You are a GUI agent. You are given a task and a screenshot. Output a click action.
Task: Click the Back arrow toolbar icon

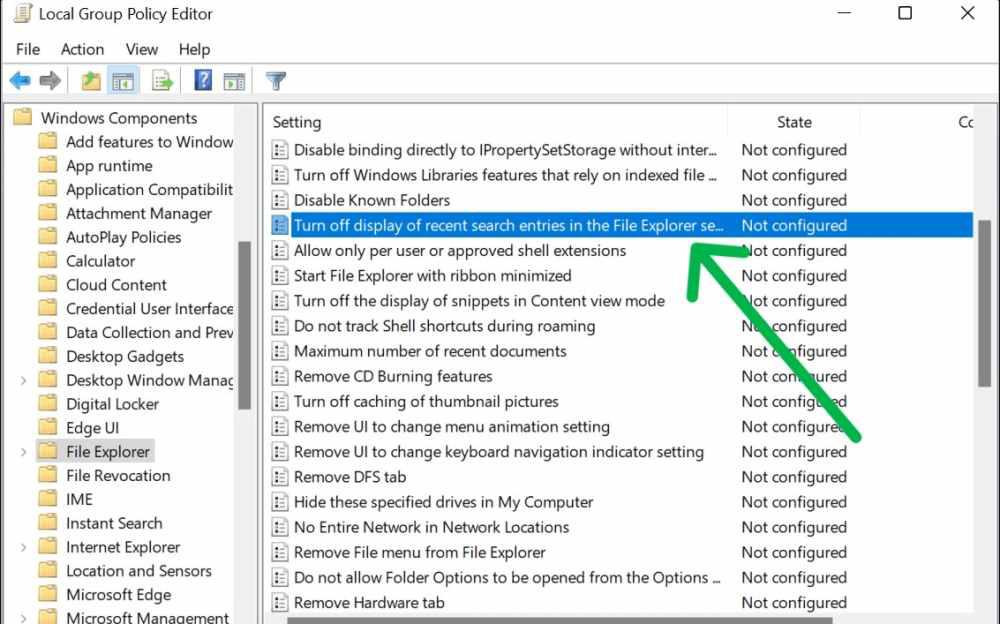(x=20, y=81)
